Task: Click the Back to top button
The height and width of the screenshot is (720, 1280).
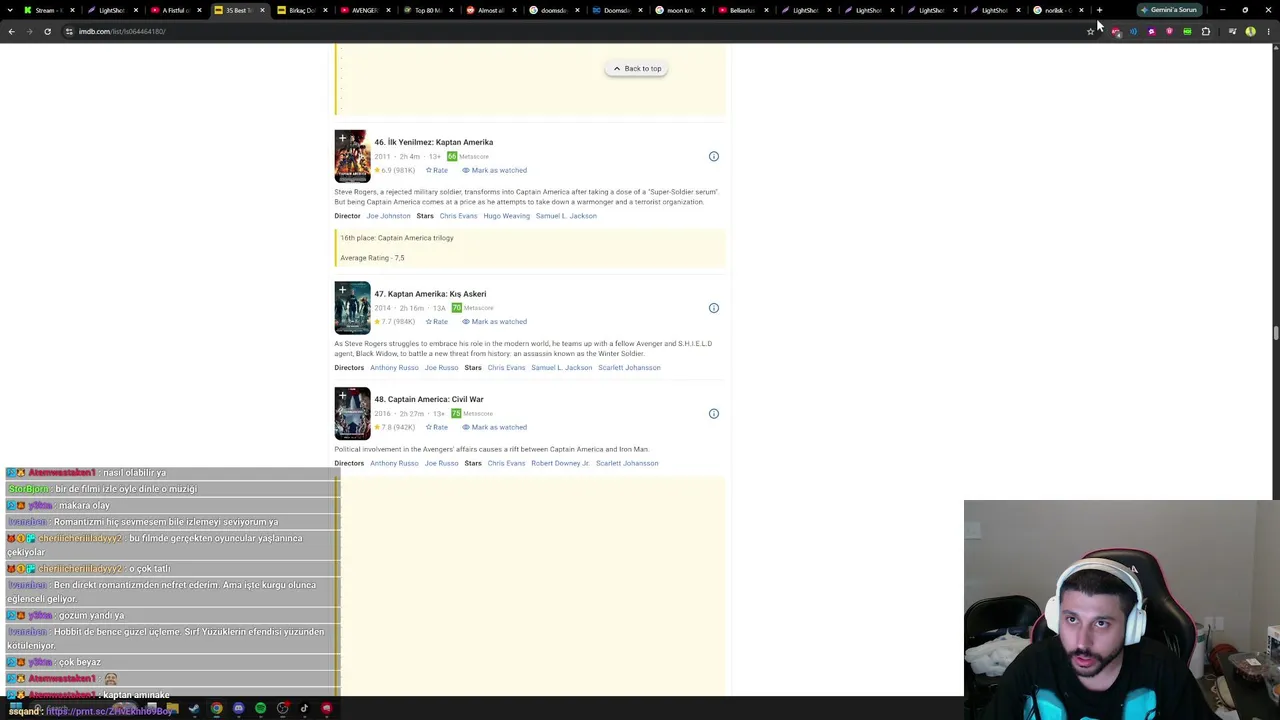Action: [x=637, y=69]
